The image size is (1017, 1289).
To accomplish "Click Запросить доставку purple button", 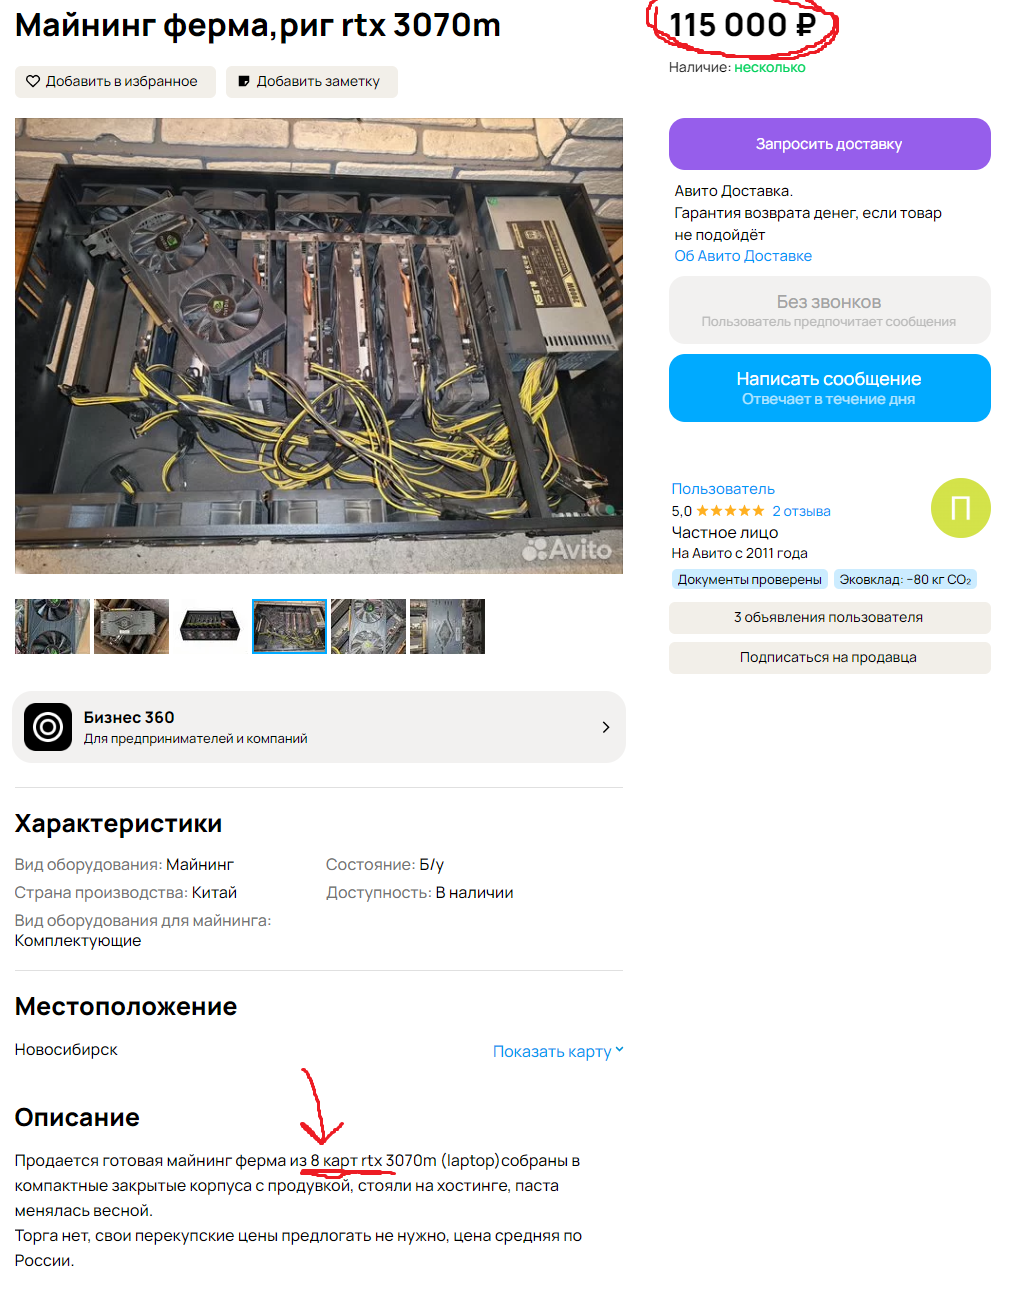I will point(829,144).
